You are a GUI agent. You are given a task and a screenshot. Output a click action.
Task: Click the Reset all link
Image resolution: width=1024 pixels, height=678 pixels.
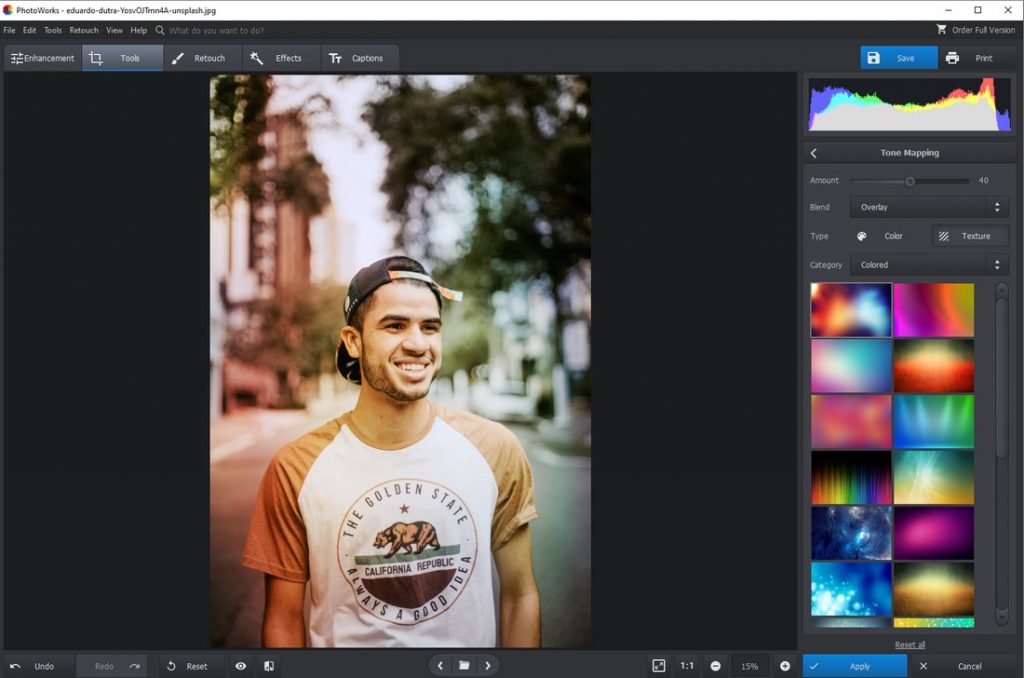(x=908, y=644)
